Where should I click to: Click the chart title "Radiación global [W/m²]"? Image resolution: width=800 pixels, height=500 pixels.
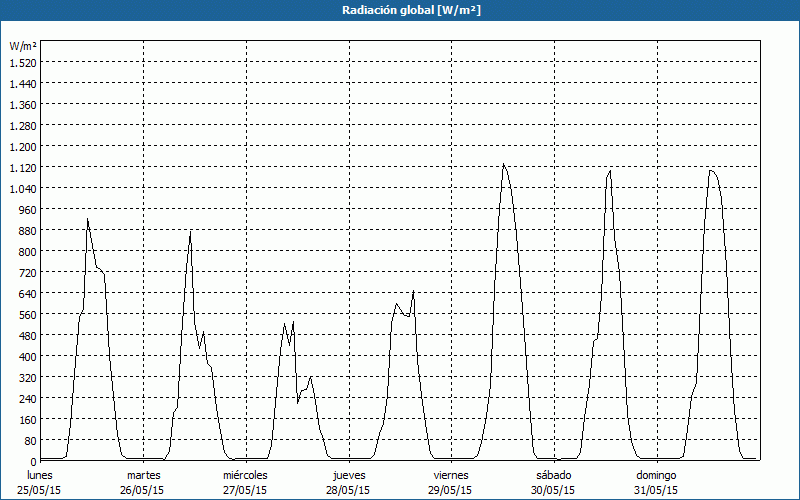point(400,10)
